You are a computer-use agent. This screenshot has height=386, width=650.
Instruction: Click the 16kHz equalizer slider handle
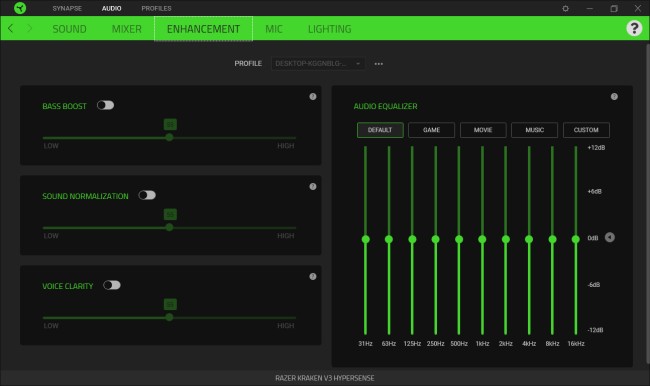click(575, 239)
